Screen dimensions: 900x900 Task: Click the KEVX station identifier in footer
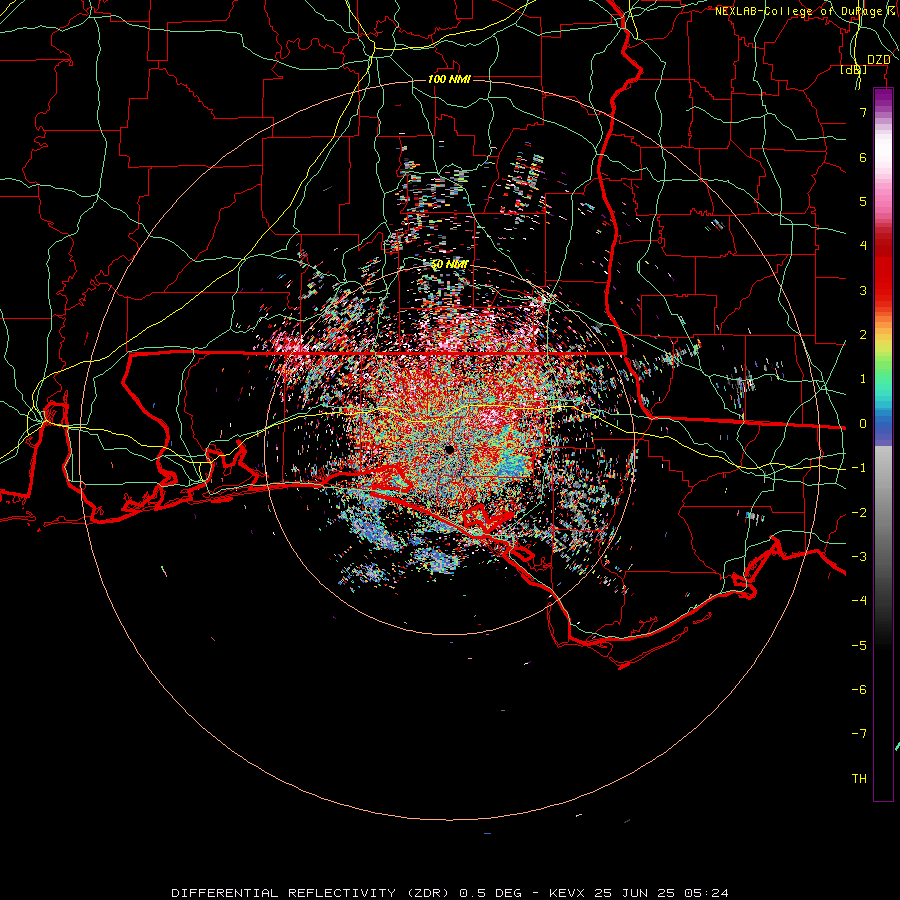click(567, 893)
